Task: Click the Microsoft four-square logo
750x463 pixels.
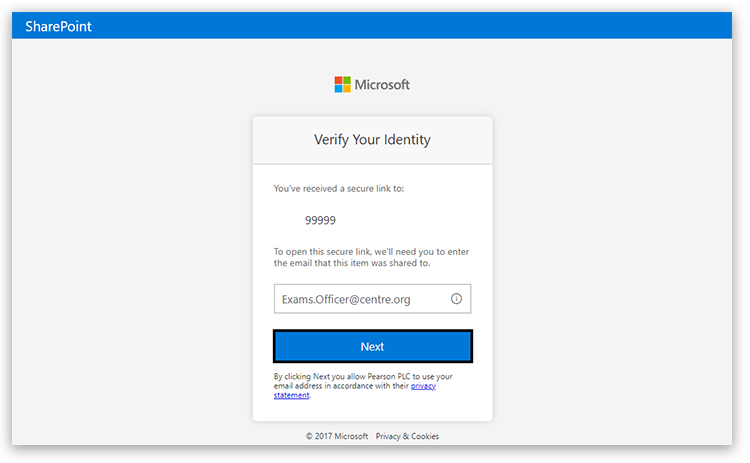Action: point(342,85)
